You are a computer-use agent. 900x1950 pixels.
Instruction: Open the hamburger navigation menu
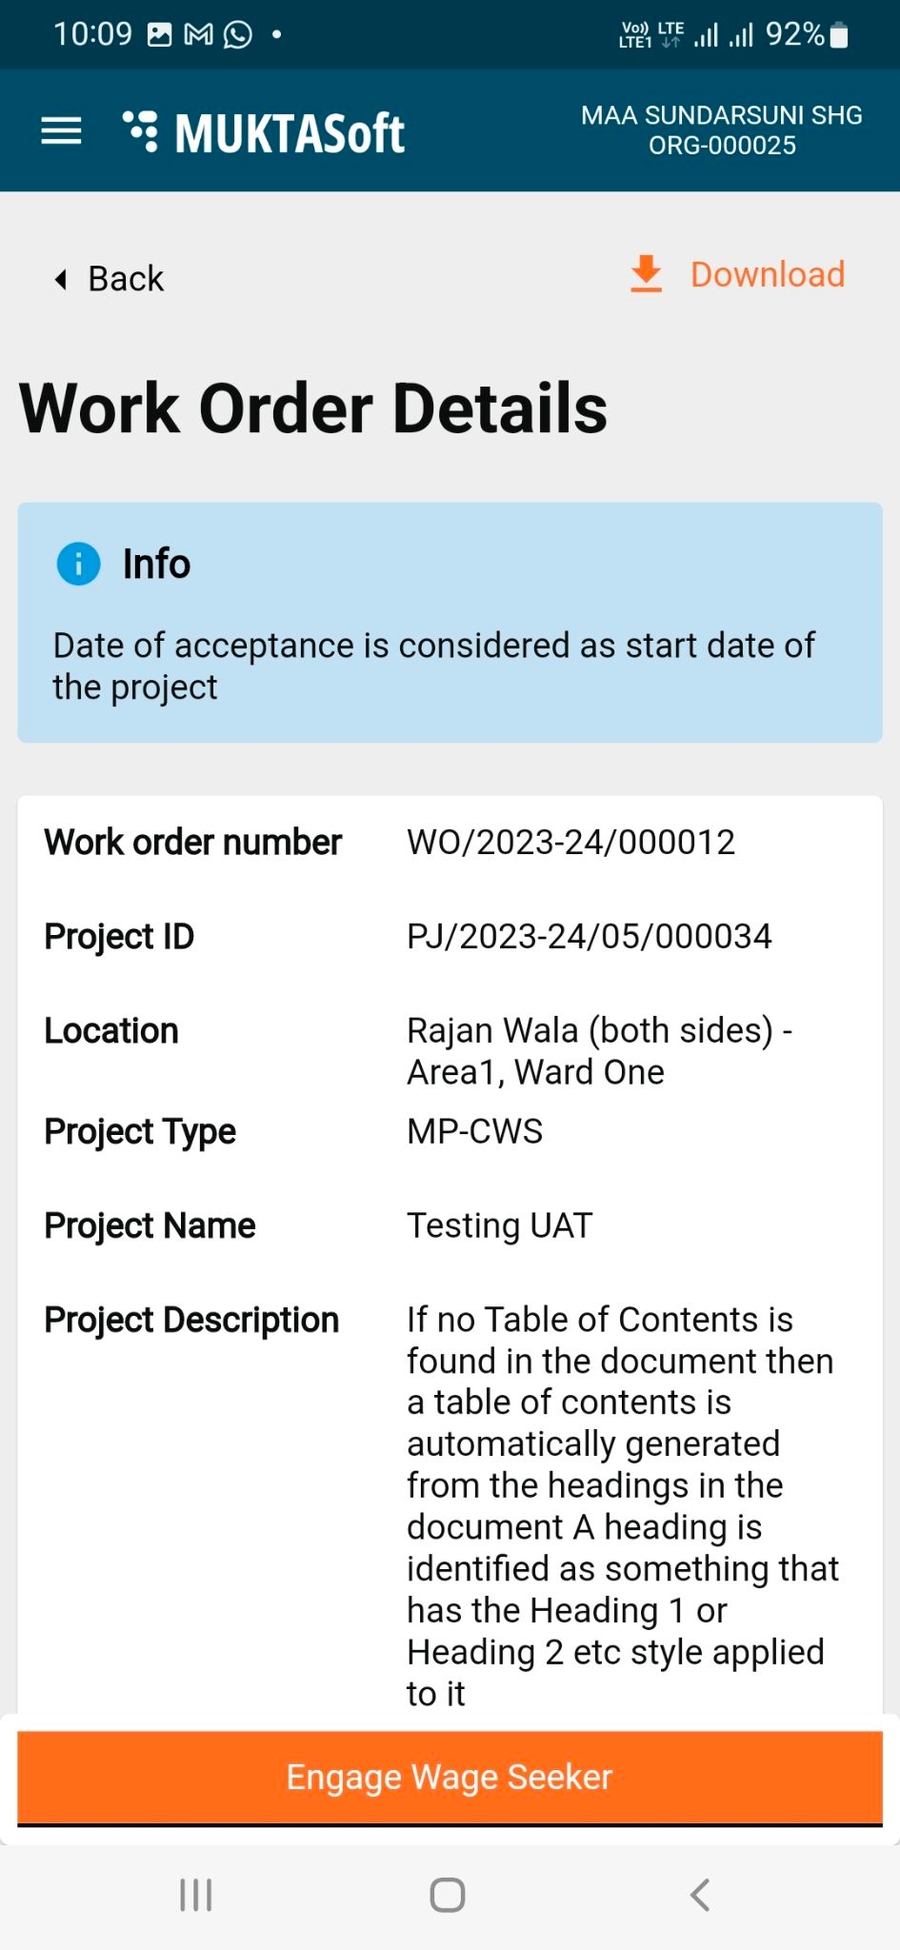(61, 131)
